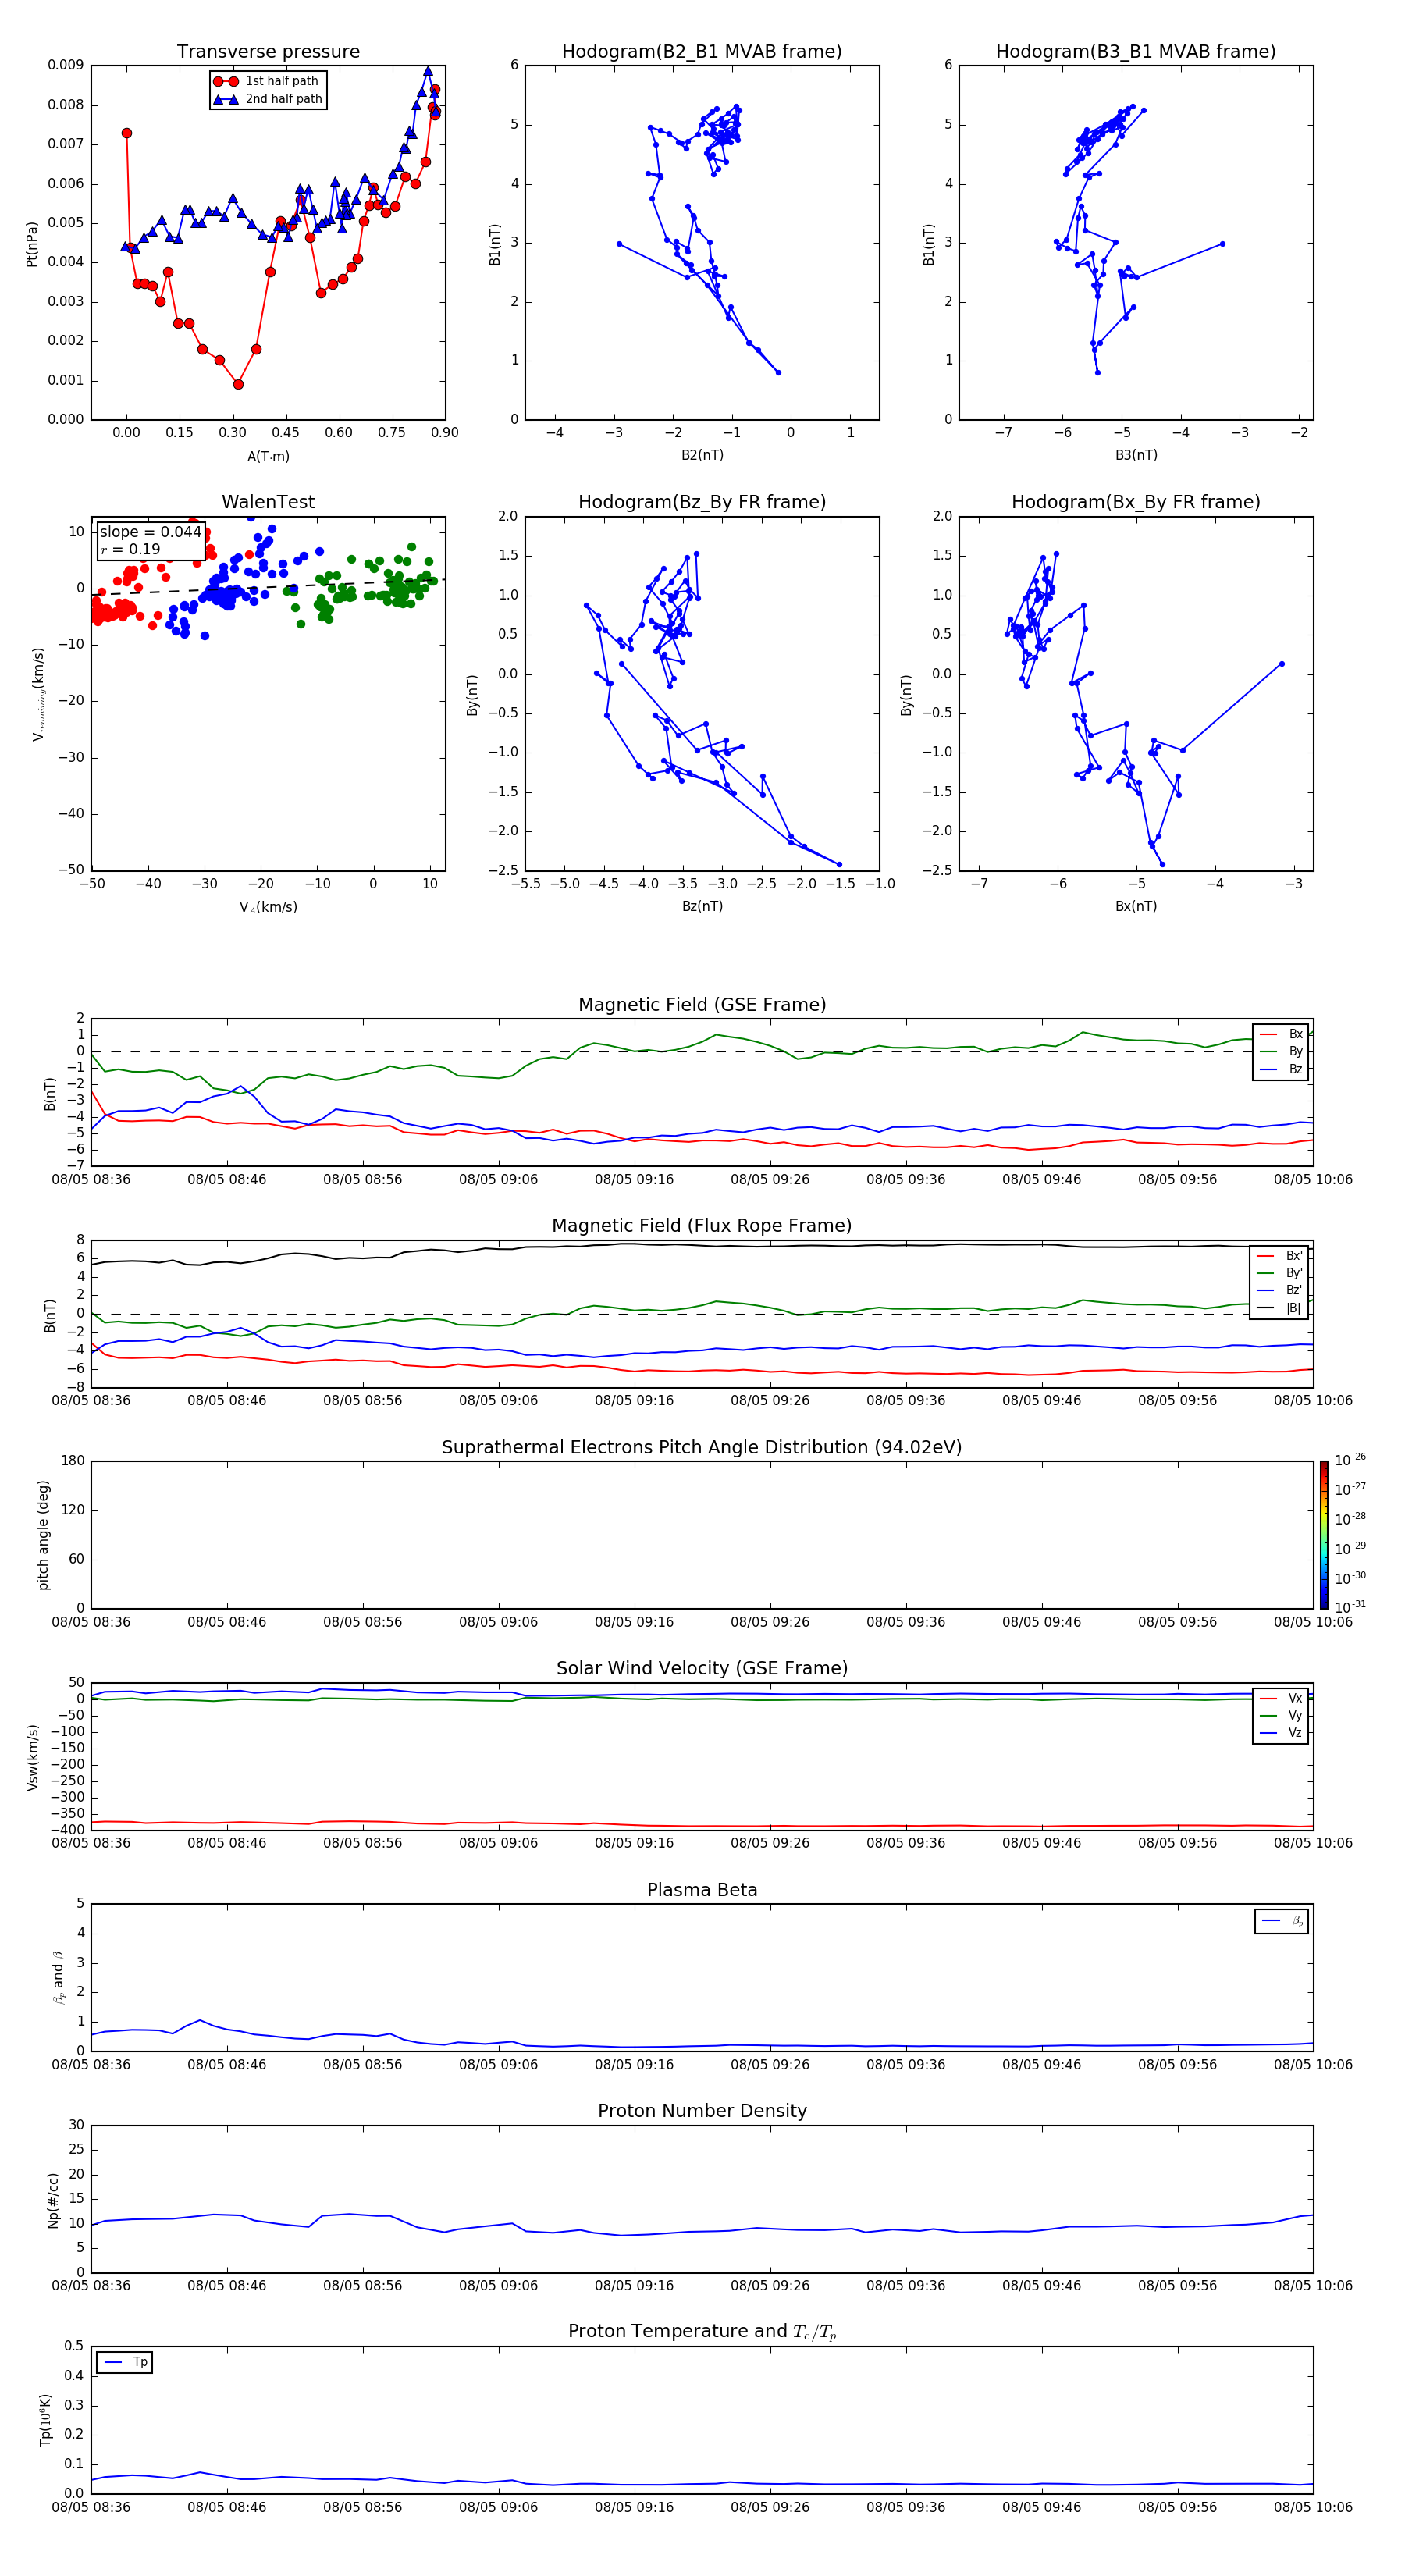Click the empty pitch angle distribution plot area
1405x2576 pixels.
point(702,1535)
